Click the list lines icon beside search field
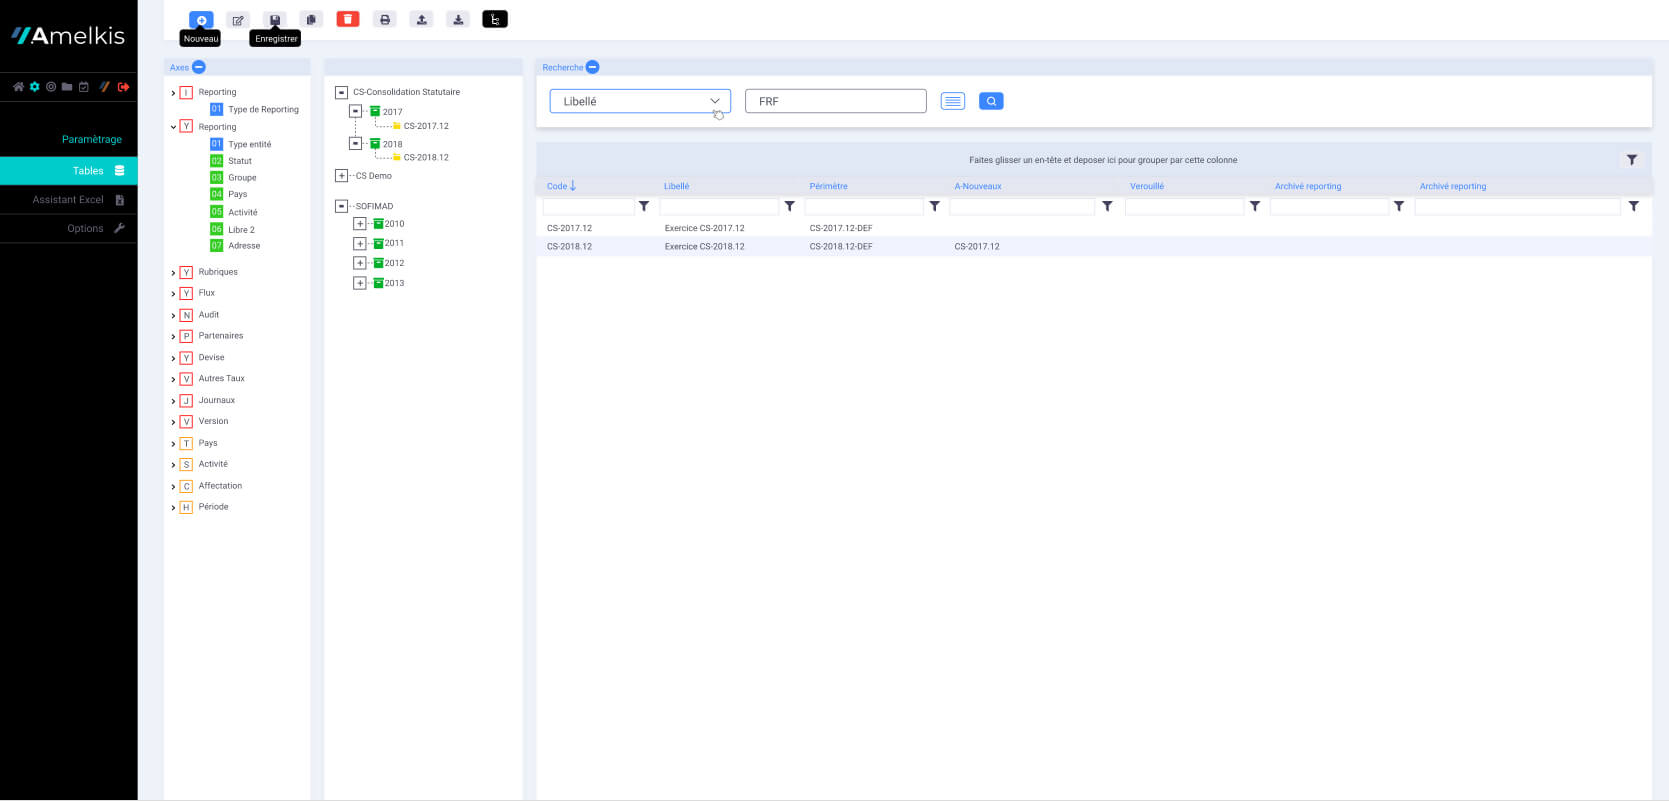The height and width of the screenshot is (802, 1669). 953,101
